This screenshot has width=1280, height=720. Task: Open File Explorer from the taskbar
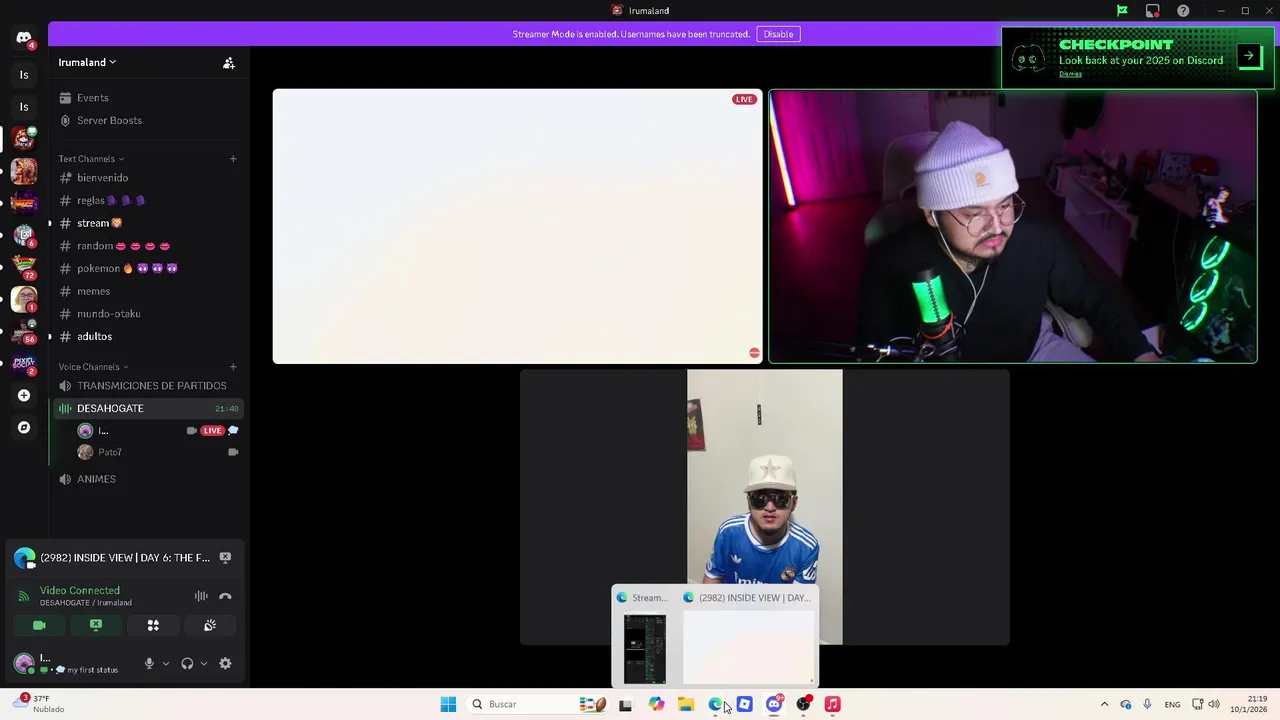pyautogui.click(x=686, y=704)
